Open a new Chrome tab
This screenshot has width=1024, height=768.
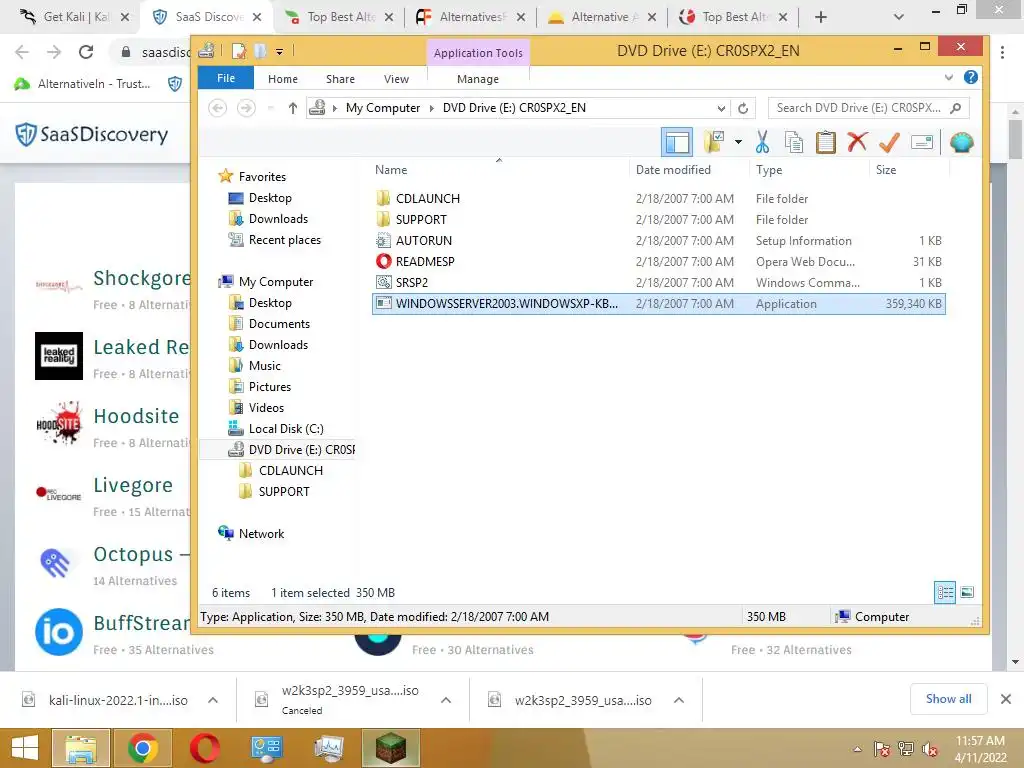(821, 17)
